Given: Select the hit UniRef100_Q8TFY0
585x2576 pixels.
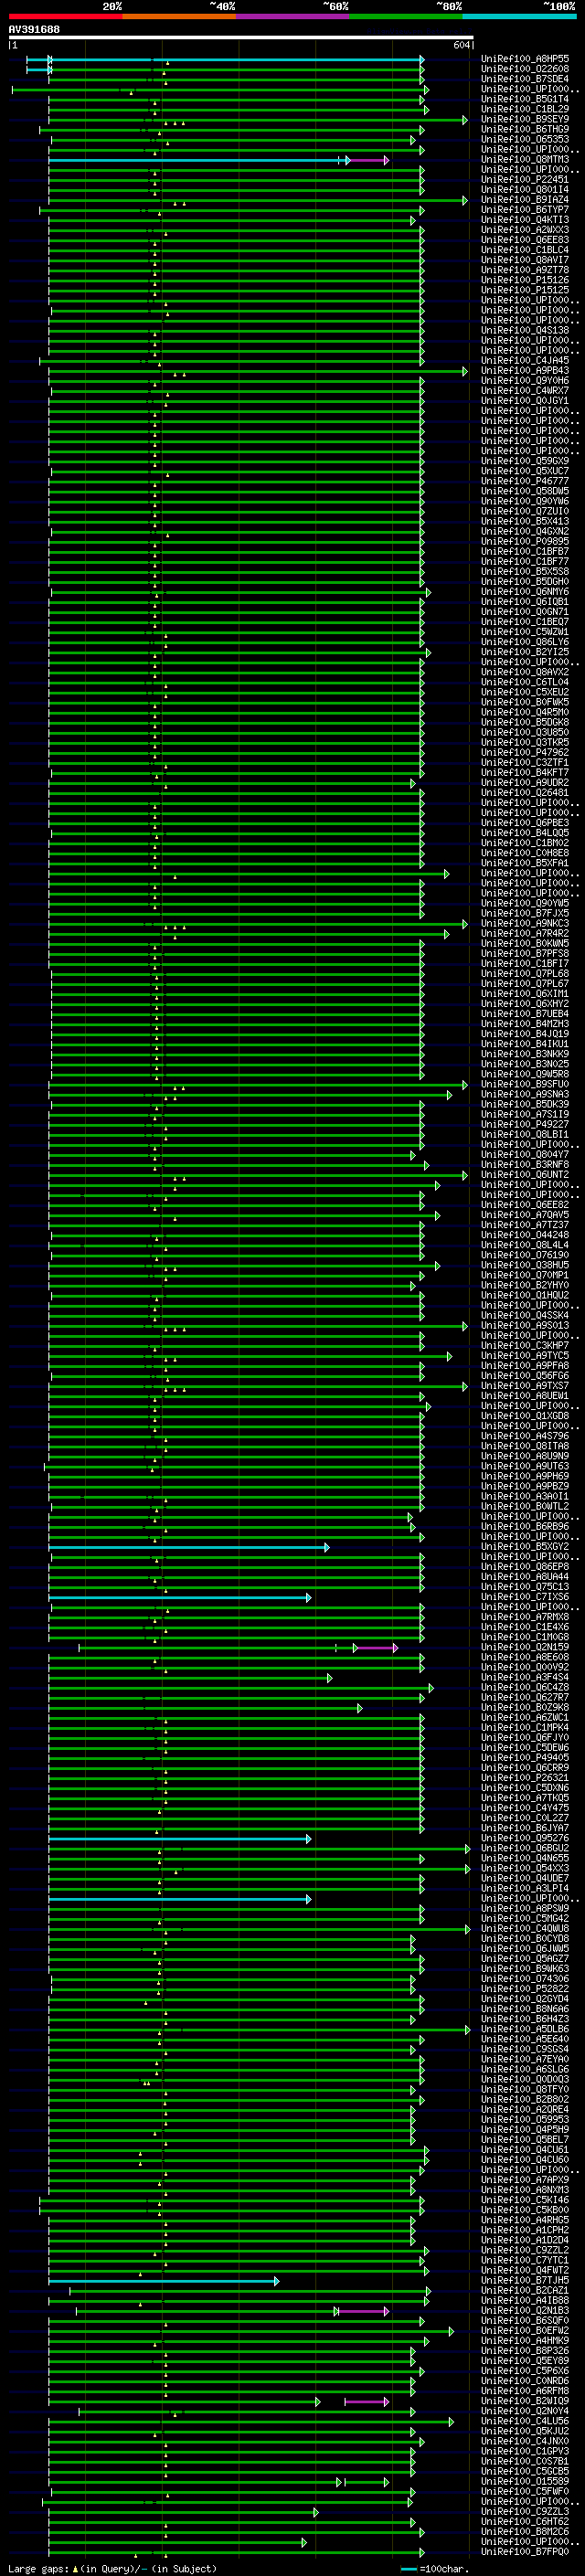Looking at the screenshot, I should click(x=525, y=2089).
